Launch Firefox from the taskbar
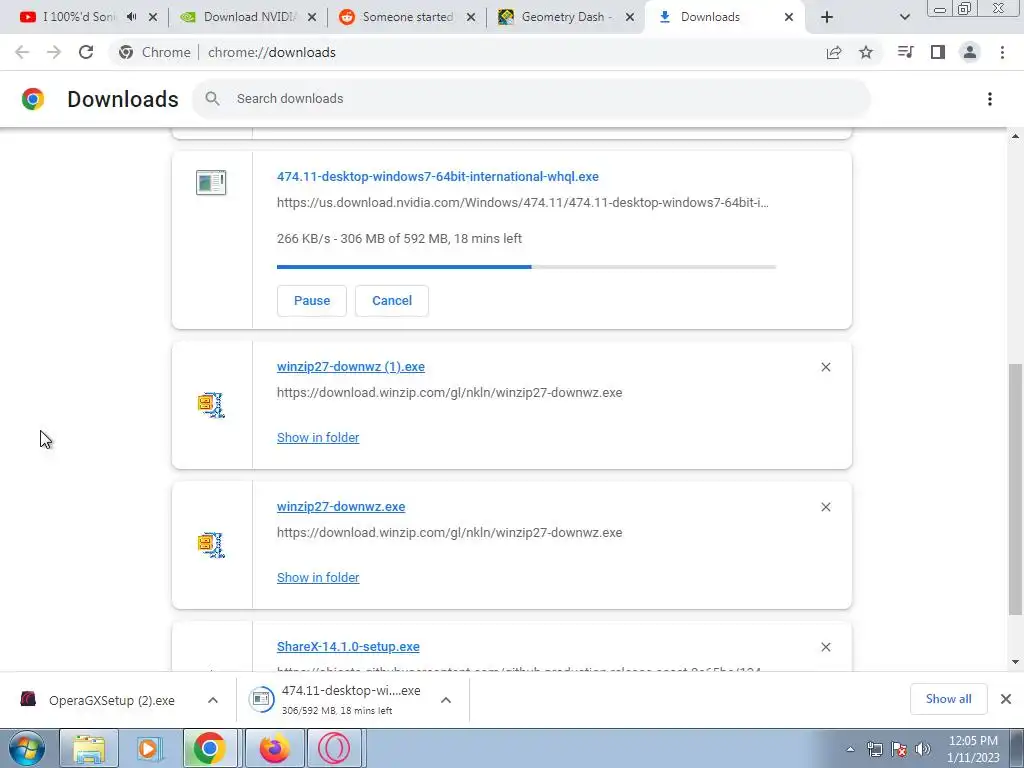The width and height of the screenshot is (1024, 768). 274,748
